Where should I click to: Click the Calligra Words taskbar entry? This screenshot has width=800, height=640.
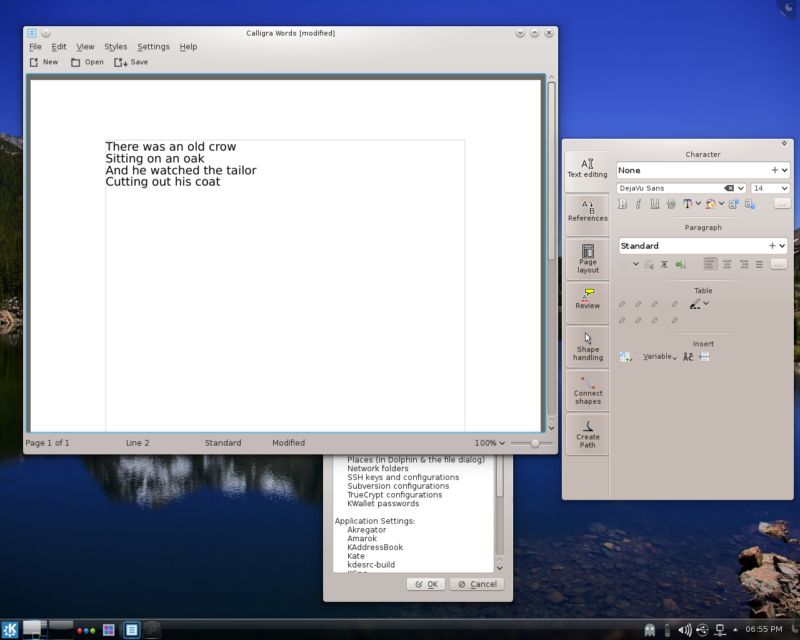[131, 630]
